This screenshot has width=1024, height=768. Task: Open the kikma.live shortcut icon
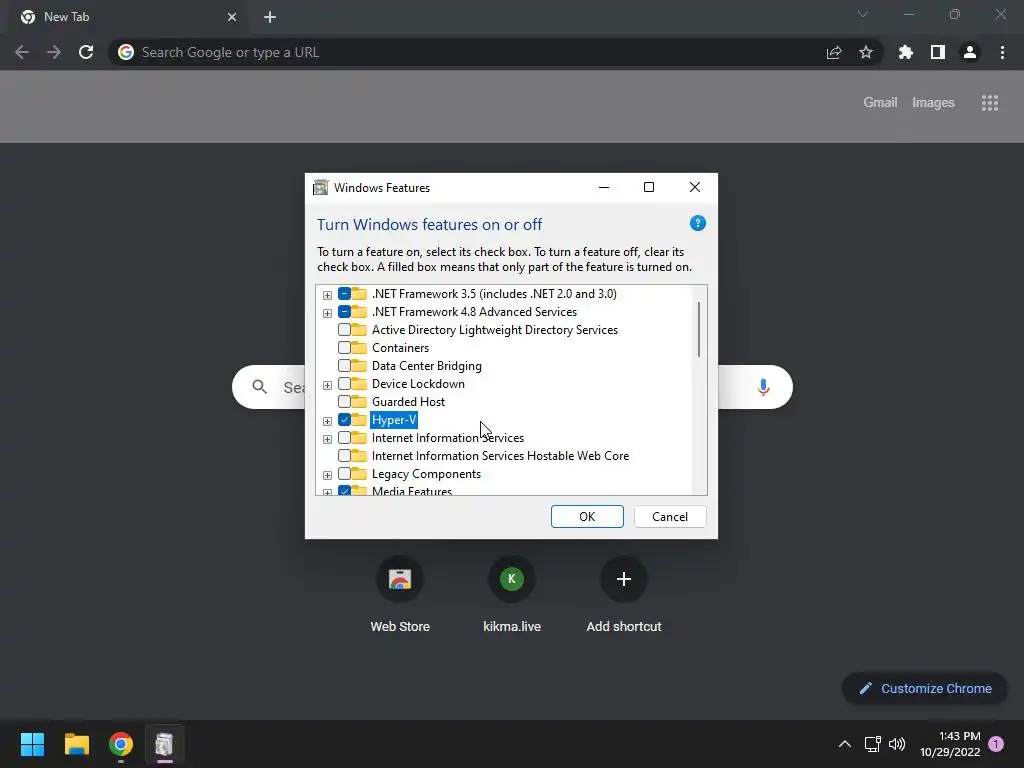pyautogui.click(x=512, y=579)
